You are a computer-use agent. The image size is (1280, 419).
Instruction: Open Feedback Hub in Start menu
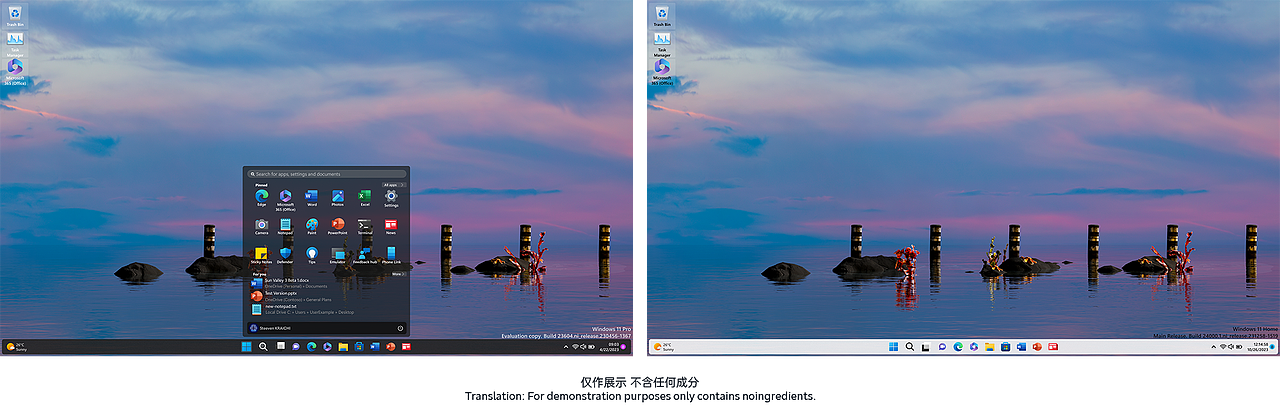(x=364, y=256)
